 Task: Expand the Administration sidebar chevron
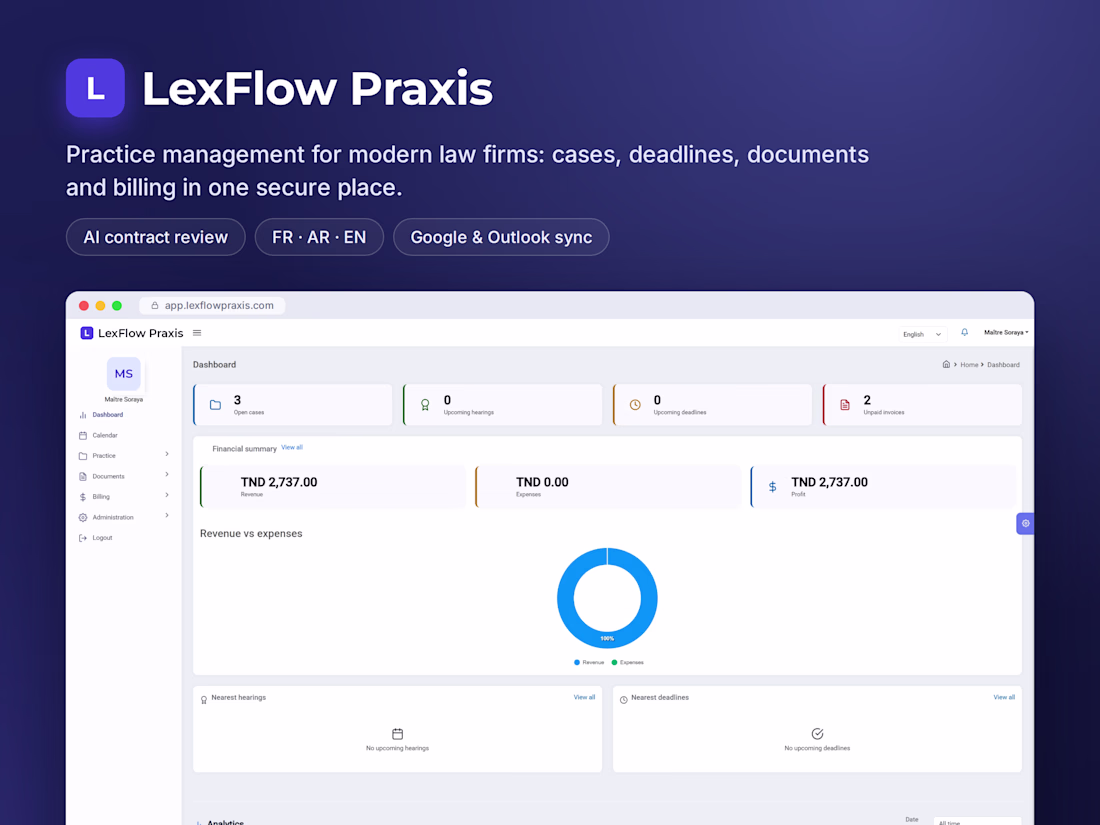click(167, 516)
